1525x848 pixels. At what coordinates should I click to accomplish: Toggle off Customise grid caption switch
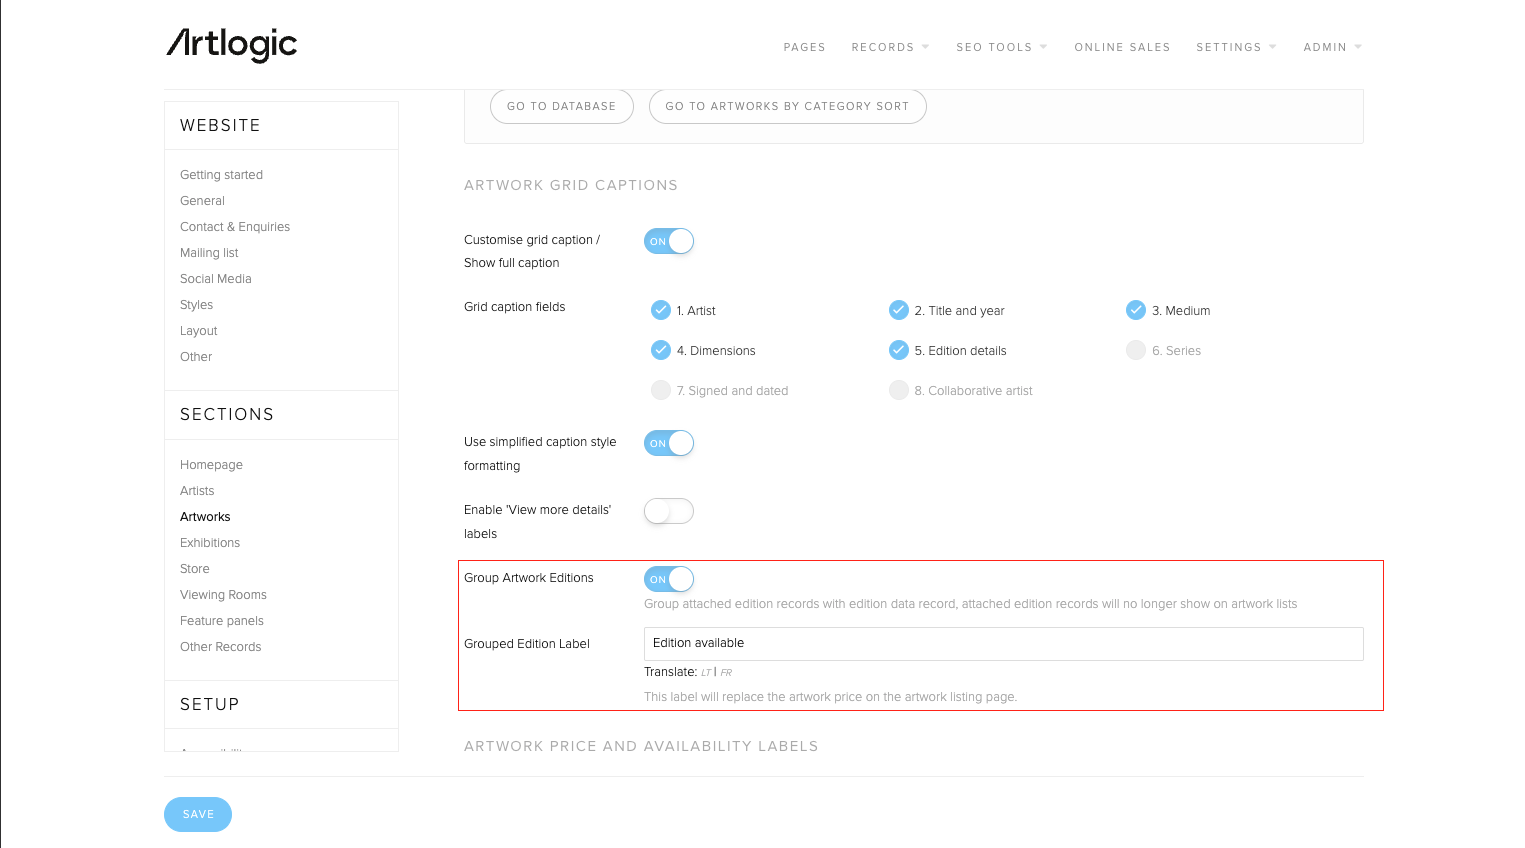(669, 241)
